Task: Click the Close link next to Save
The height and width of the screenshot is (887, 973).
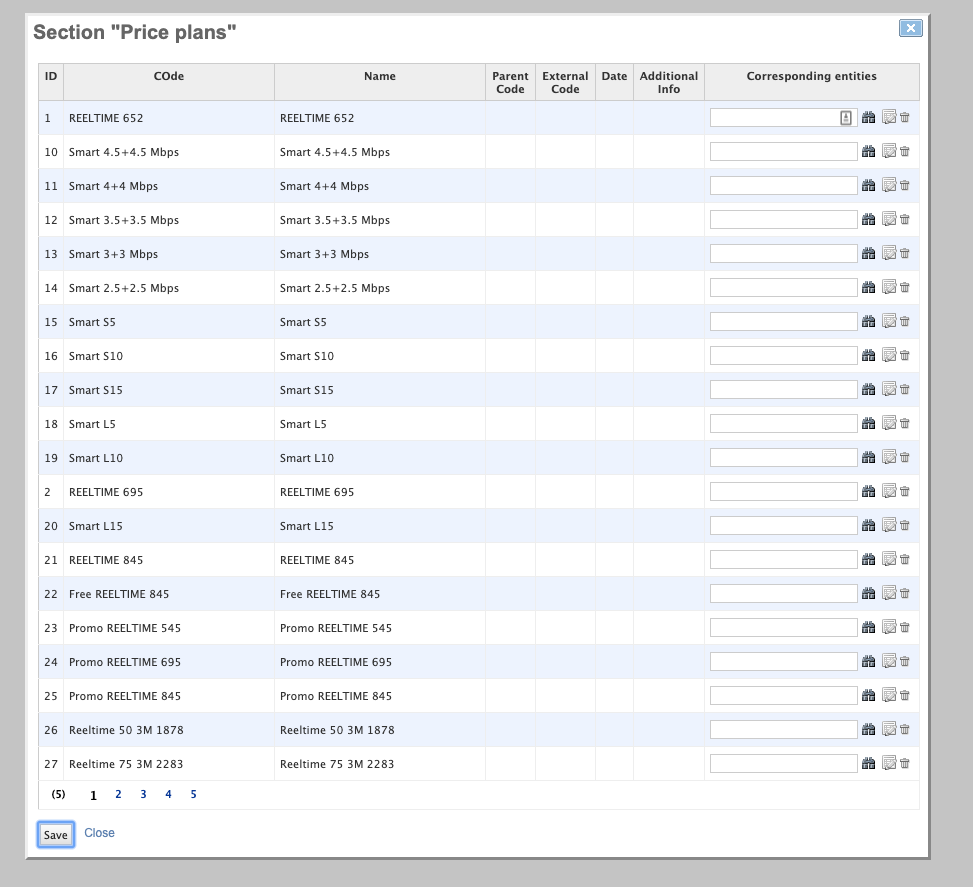Action: coord(99,833)
